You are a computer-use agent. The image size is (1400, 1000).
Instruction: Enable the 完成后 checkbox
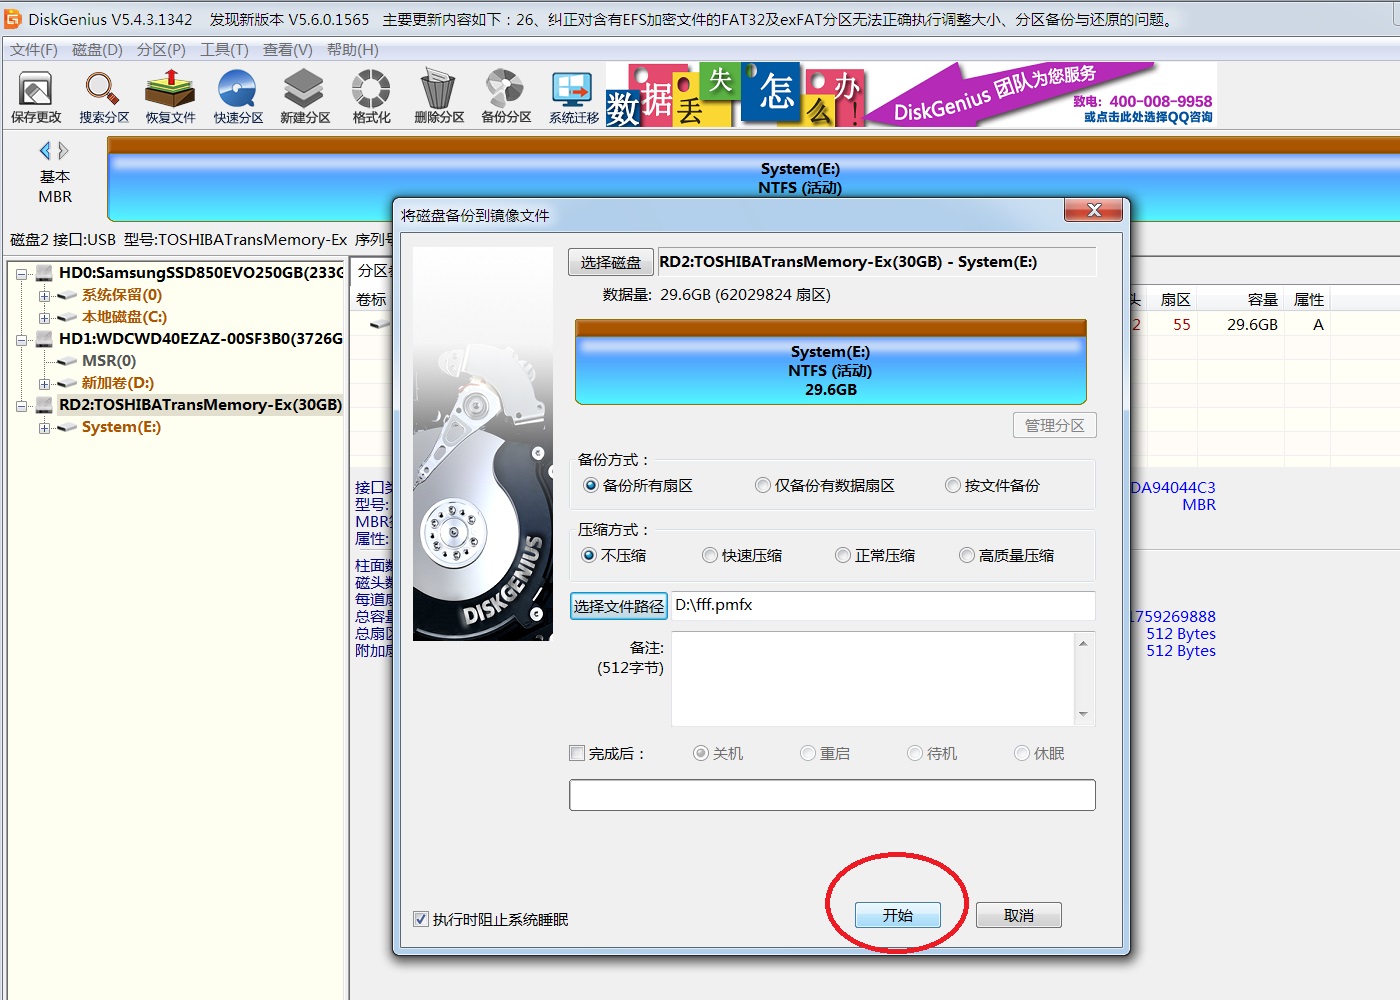[577, 754]
